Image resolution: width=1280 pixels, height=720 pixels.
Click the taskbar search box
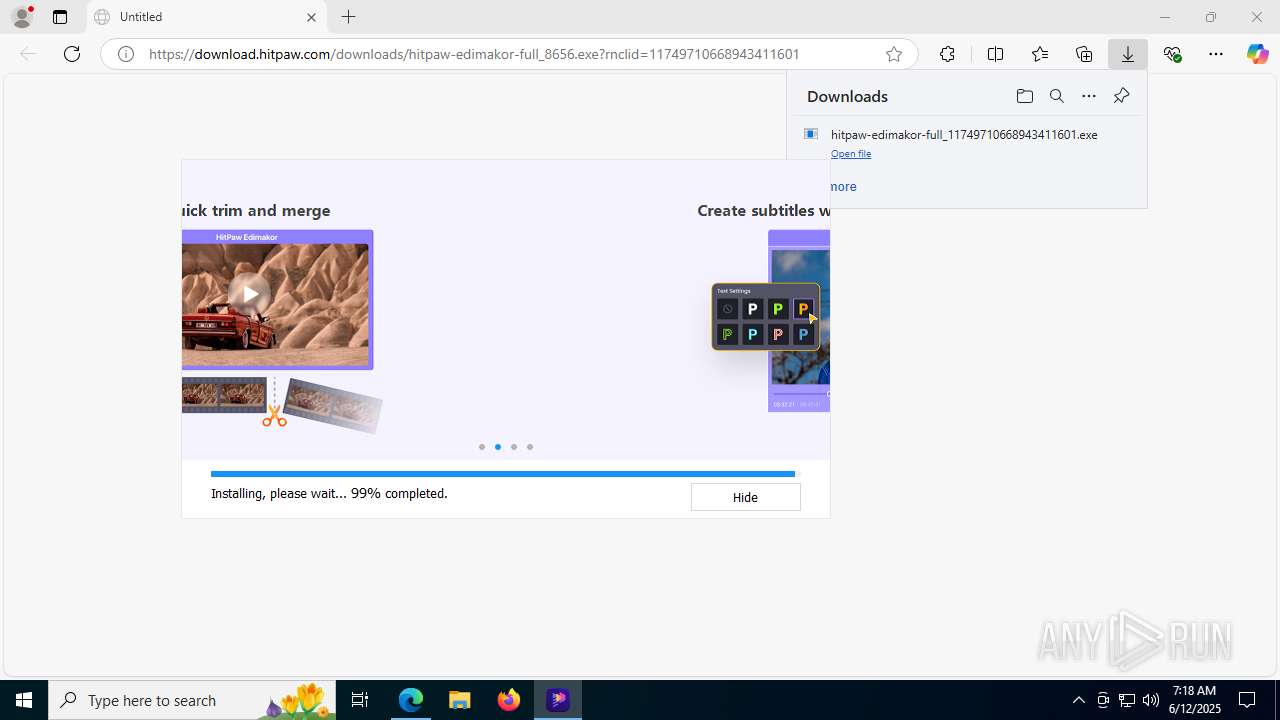tap(192, 700)
